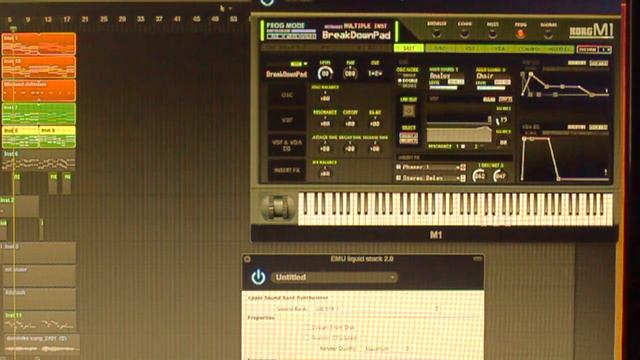Click close circle on EMU liquid stack window
640x360 pixels.
(x=247, y=259)
